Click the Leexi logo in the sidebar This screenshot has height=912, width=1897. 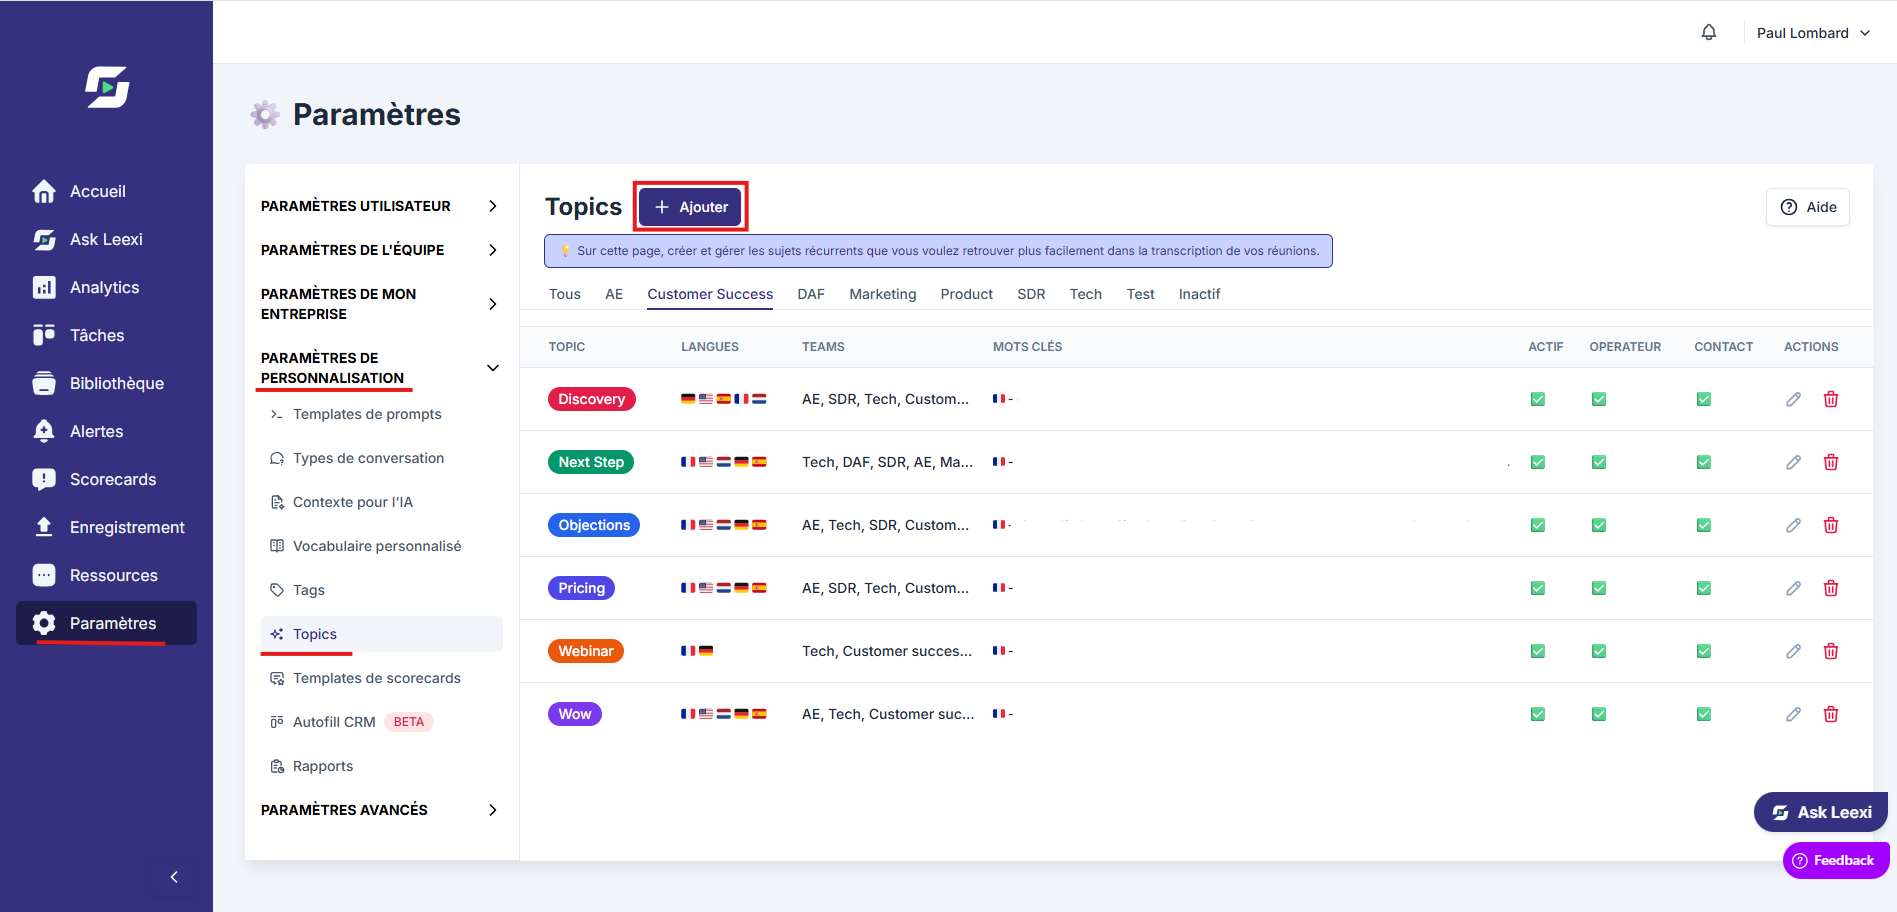point(107,87)
